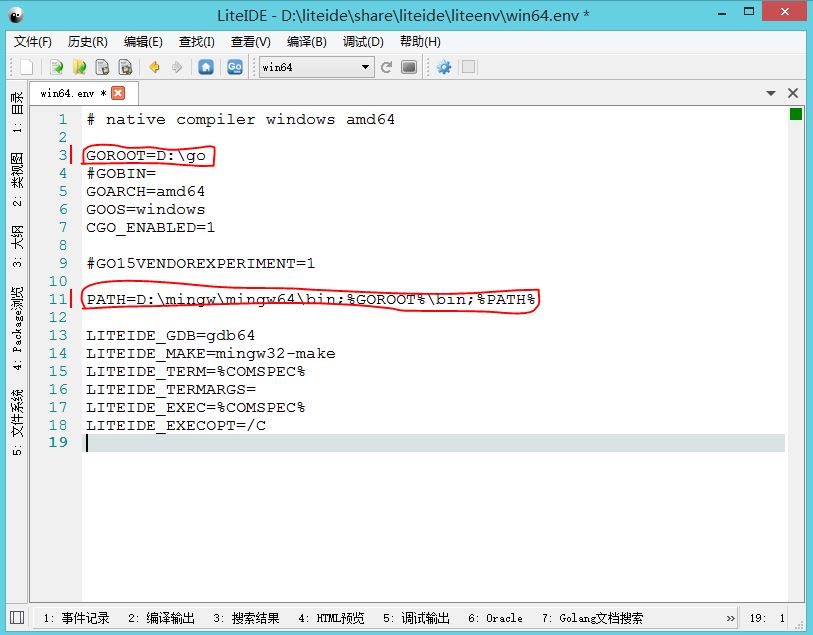This screenshot has width=813, height=635.
Task: Go forward with the gray arrow
Action: [x=177, y=67]
